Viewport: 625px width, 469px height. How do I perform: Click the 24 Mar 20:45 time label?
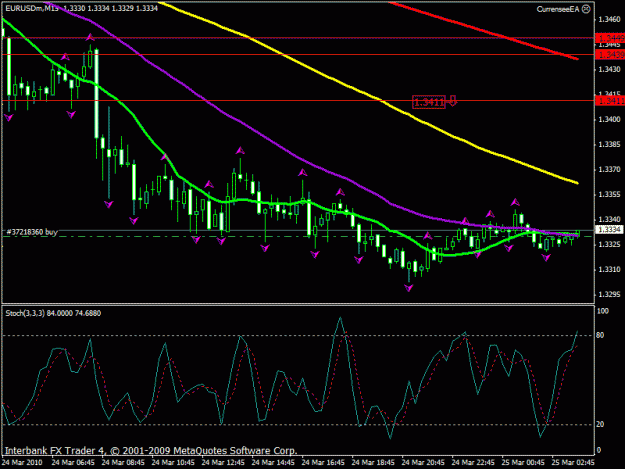[x=423, y=463]
